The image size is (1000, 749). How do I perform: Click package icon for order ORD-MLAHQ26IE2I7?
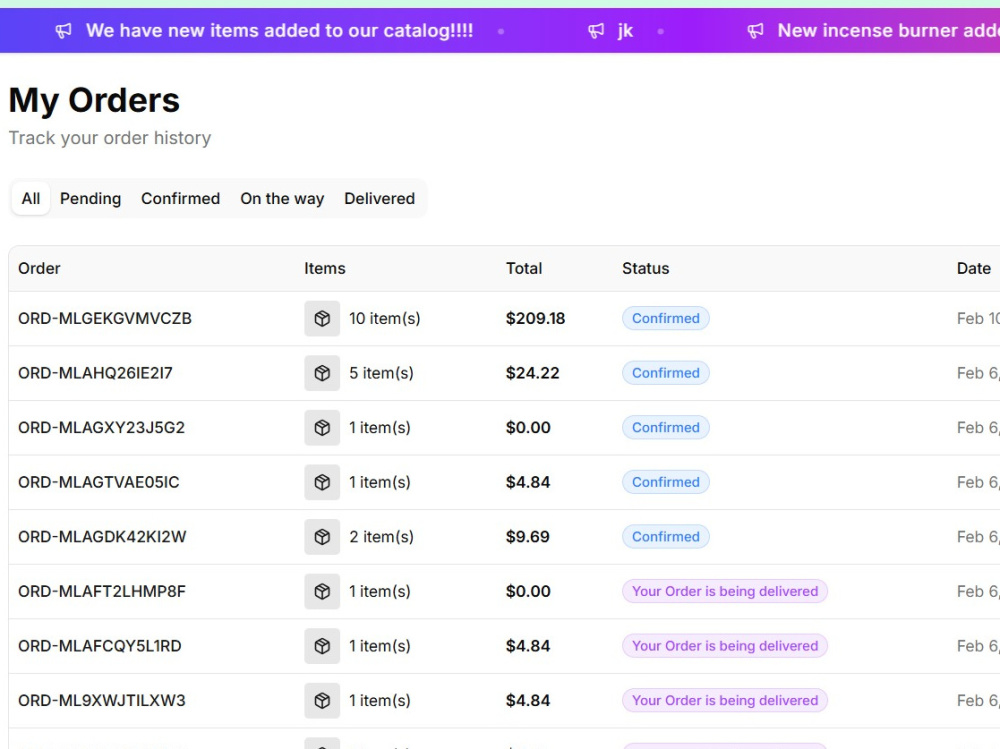coord(322,373)
